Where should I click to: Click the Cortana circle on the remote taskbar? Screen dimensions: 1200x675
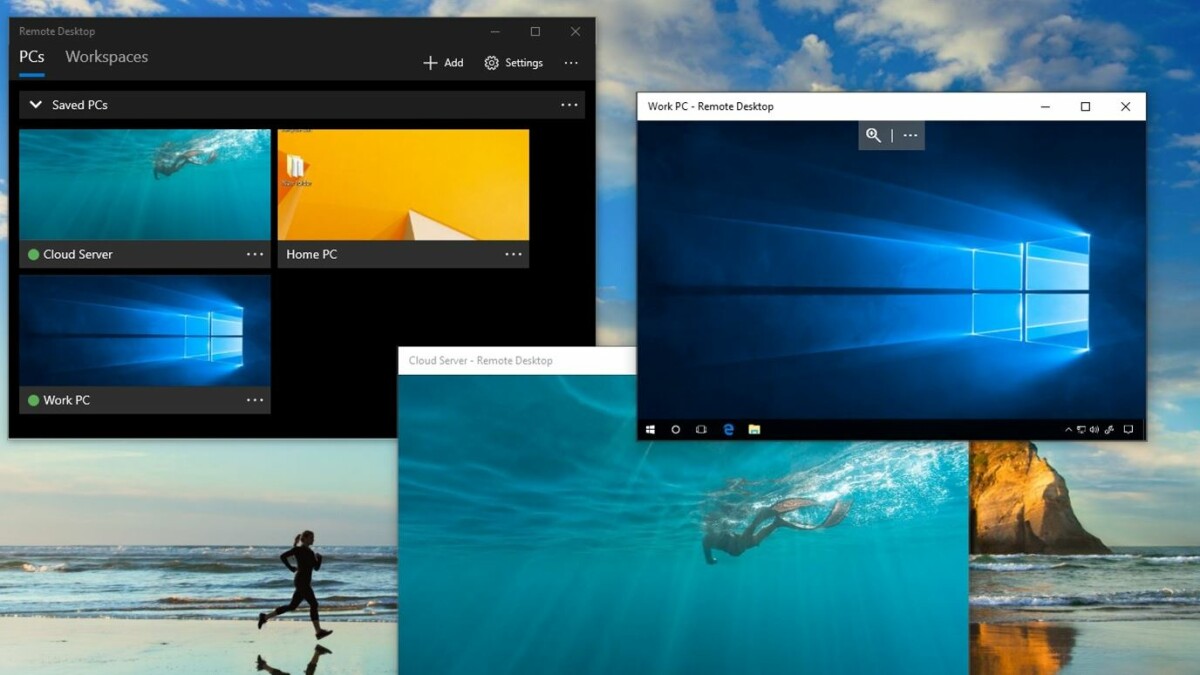click(676, 430)
